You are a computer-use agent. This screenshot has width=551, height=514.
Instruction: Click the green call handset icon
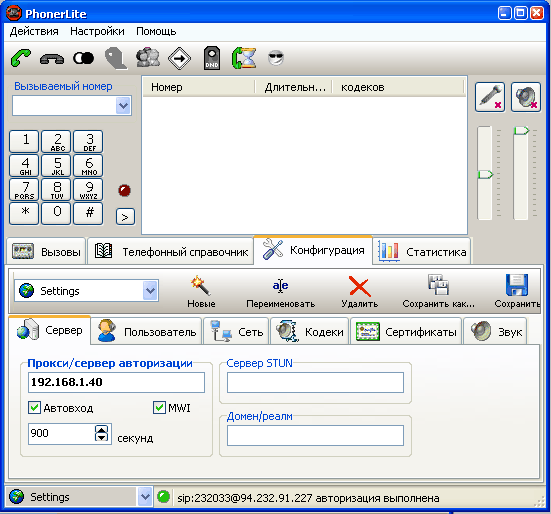click(21, 58)
